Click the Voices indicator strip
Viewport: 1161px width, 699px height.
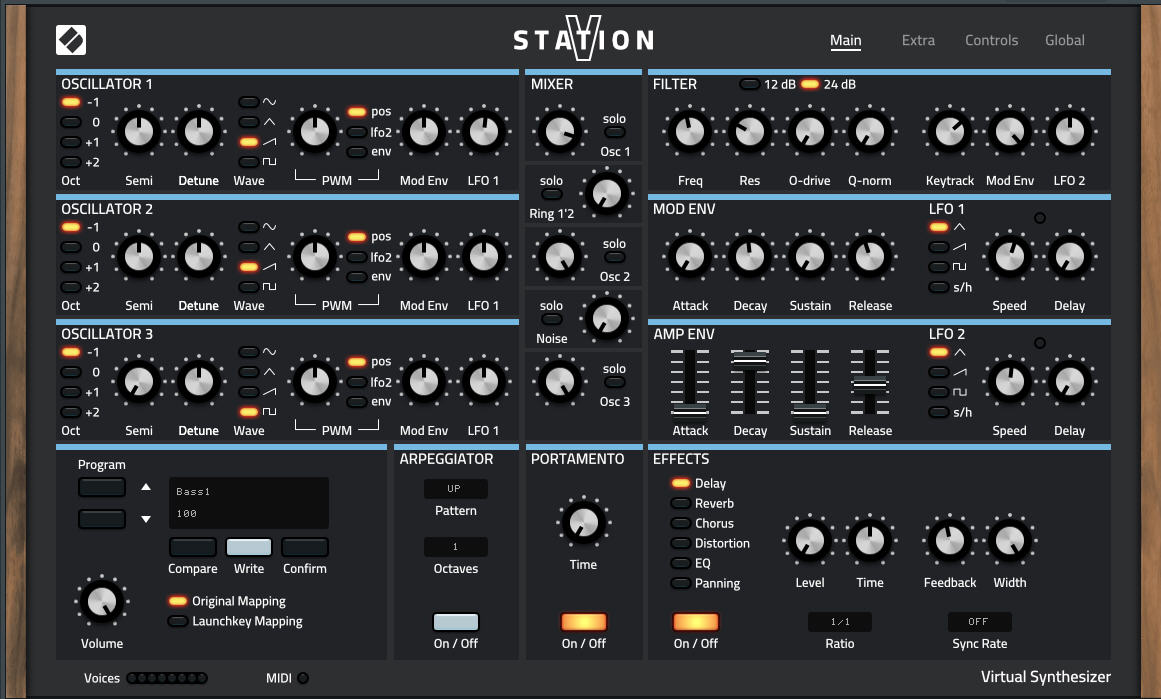(167, 678)
